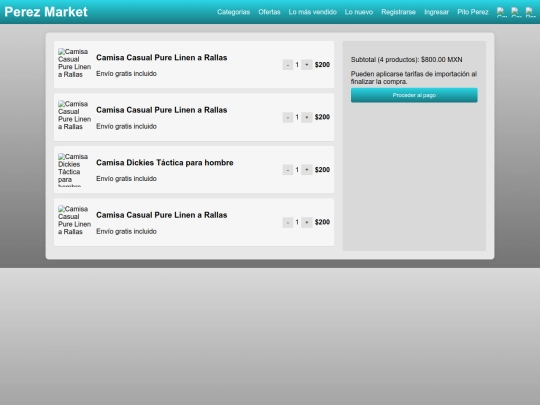Go to the Ofertas section
Viewport: 540px width, 405px height.
pos(269,12)
